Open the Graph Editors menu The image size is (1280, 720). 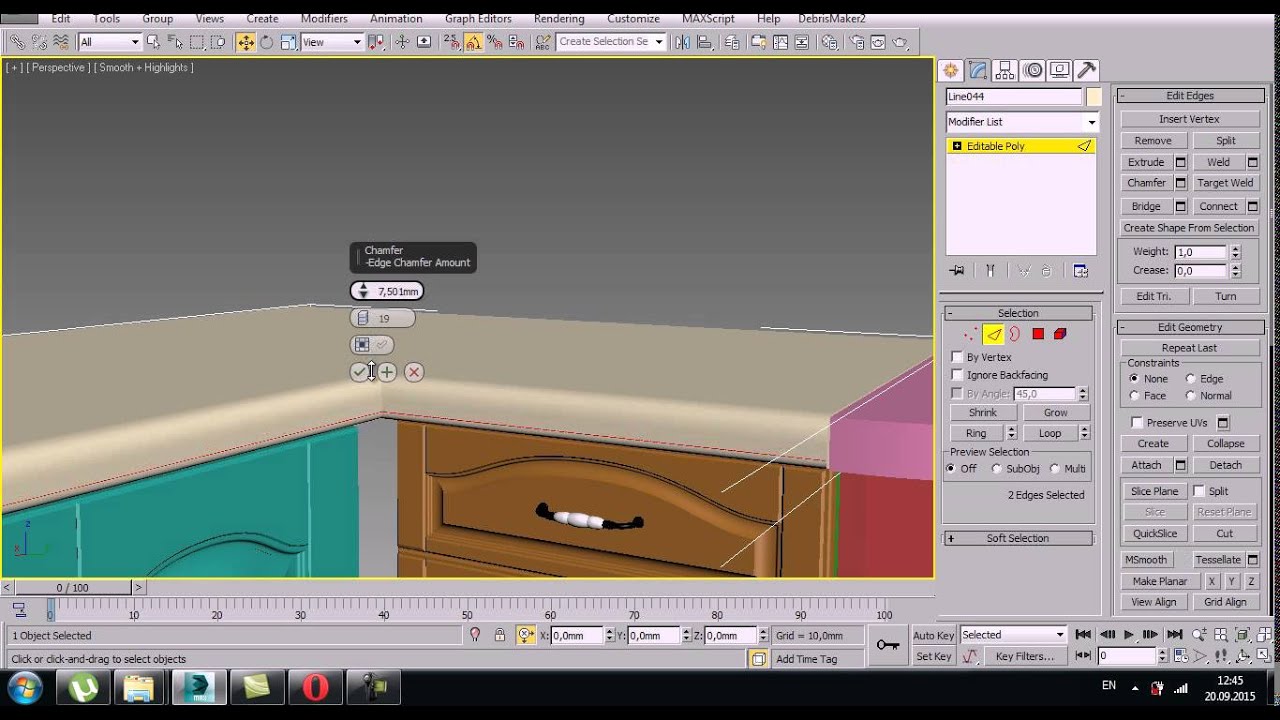pyautogui.click(x=478, y=18)
